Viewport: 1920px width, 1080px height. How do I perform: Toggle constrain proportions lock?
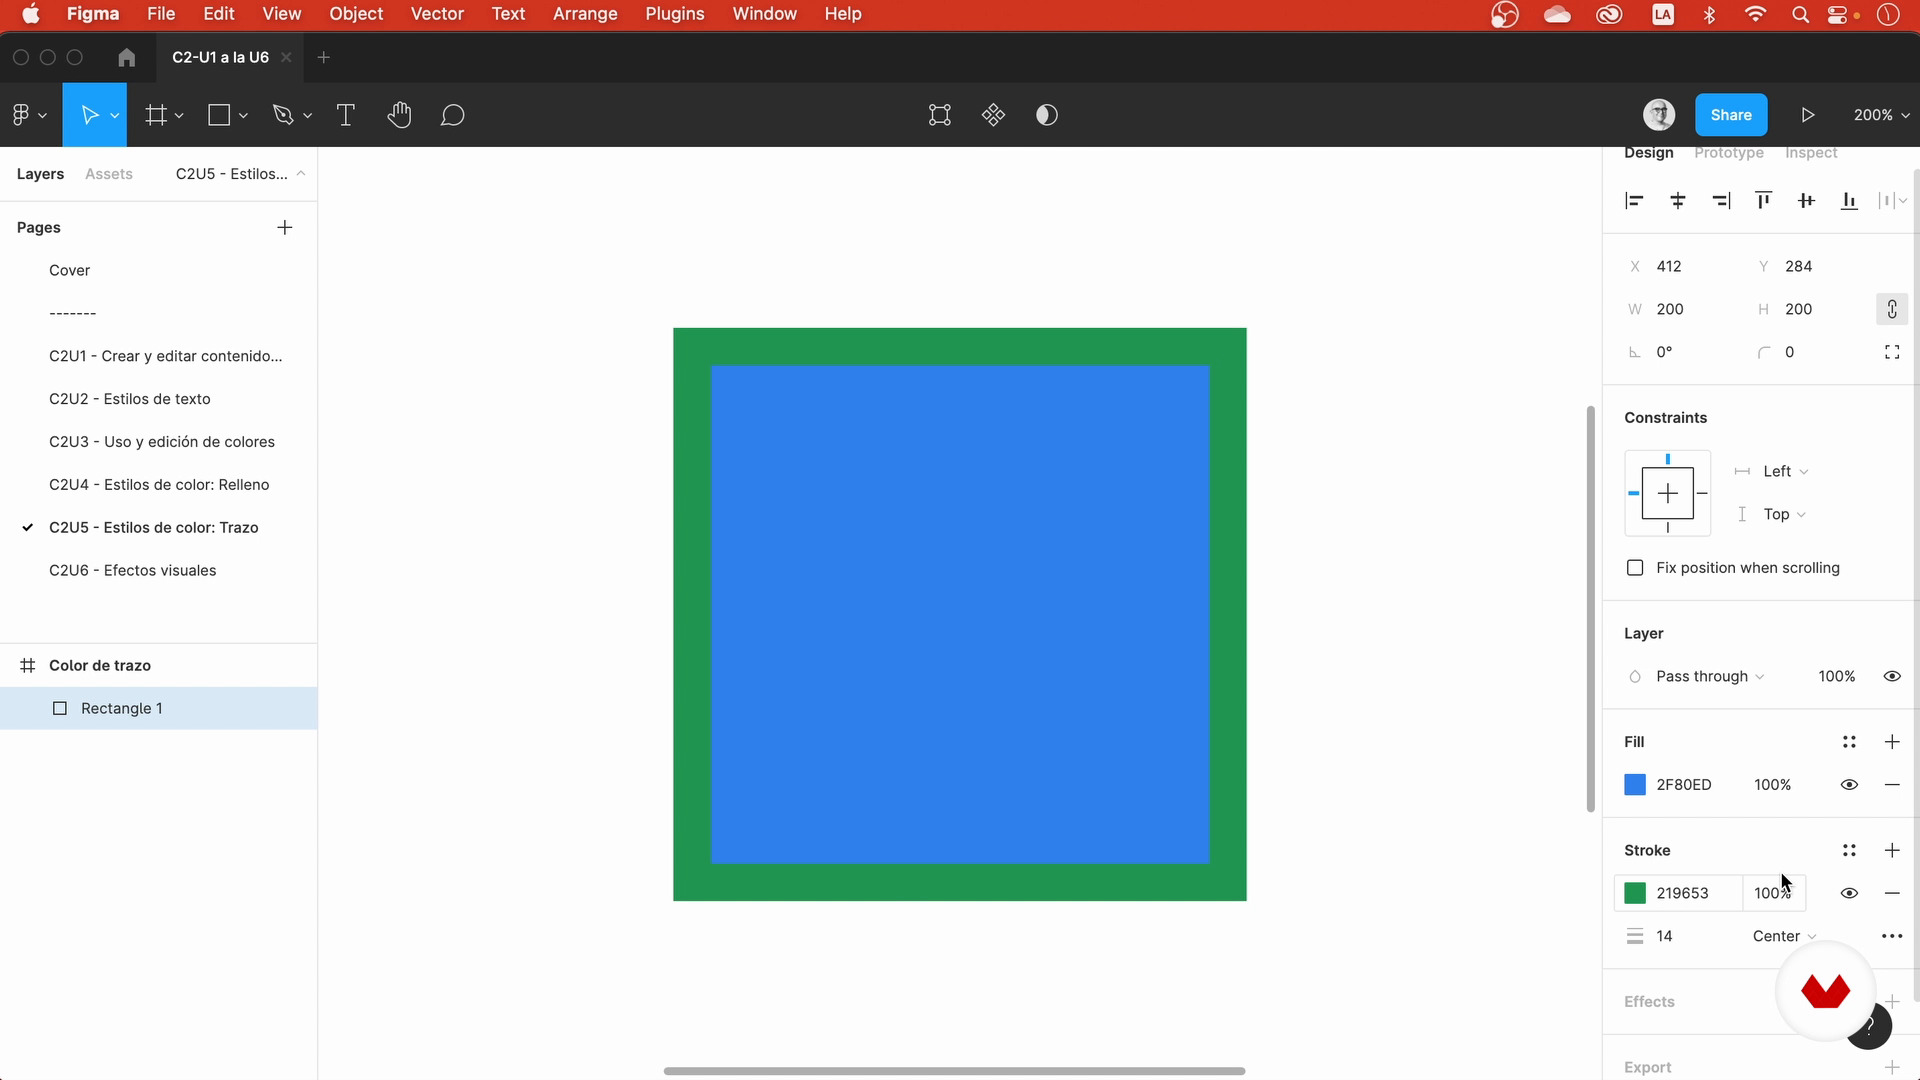1891,309
